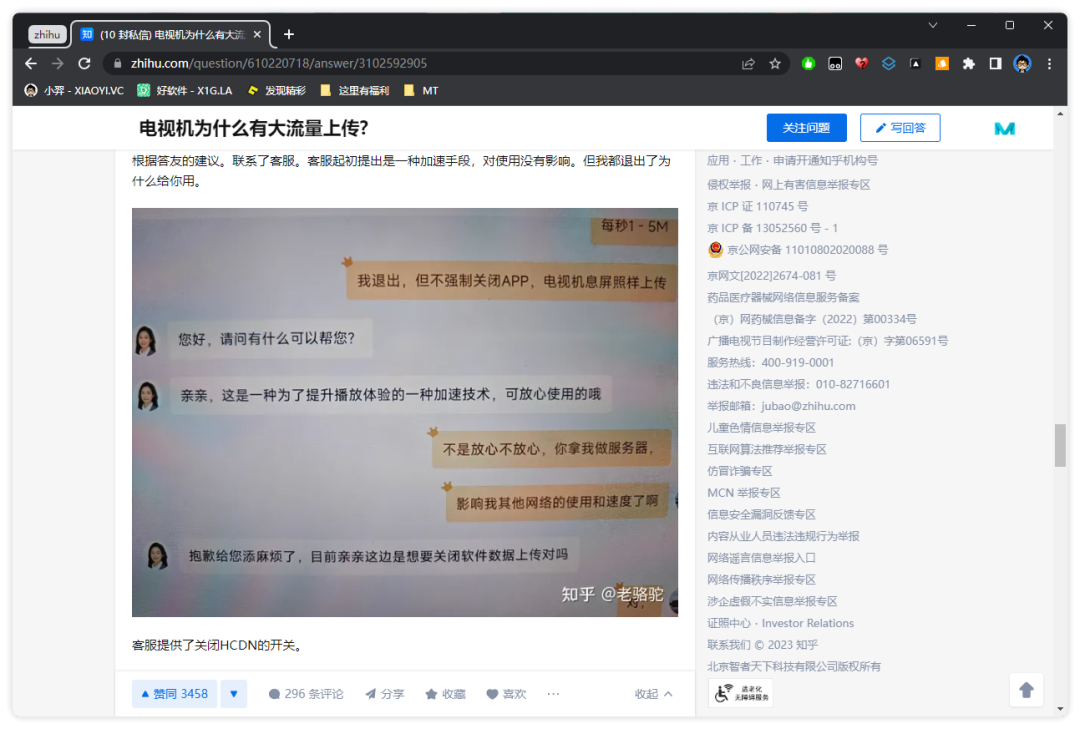Open the 发现精彩 bookmark
The width and height of the screenshot is (1080, 729).
tap(276, 90)
